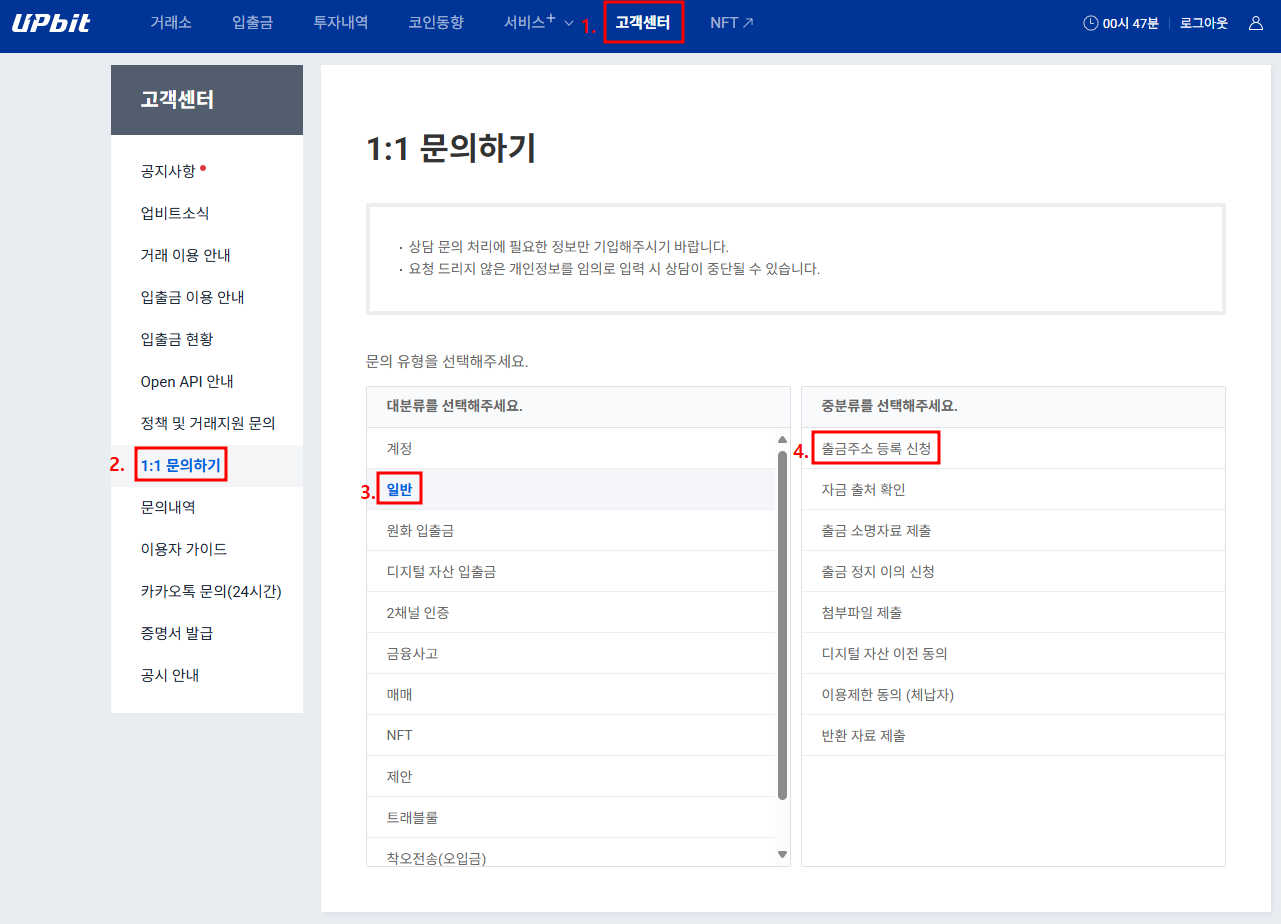Select the 계정 category
1281x924 pixels.
click(x=399, y=448)
